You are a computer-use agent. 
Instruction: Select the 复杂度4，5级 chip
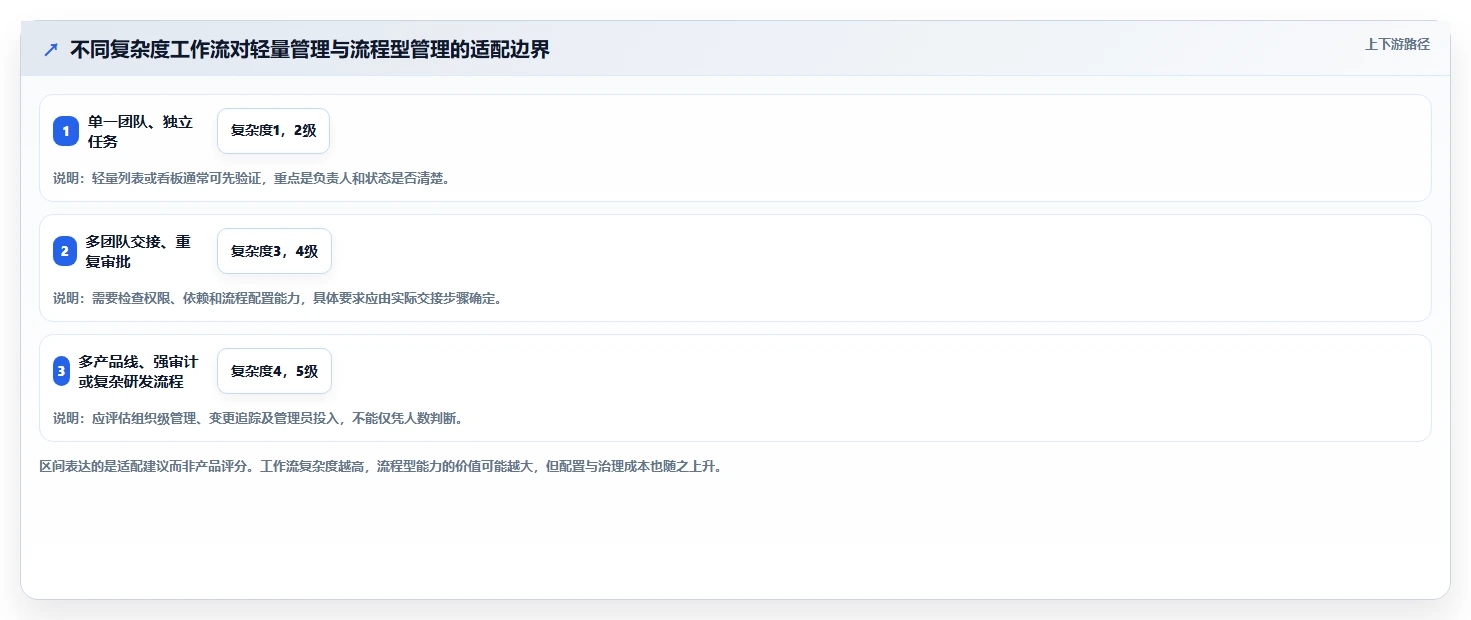tap(274, 371)
